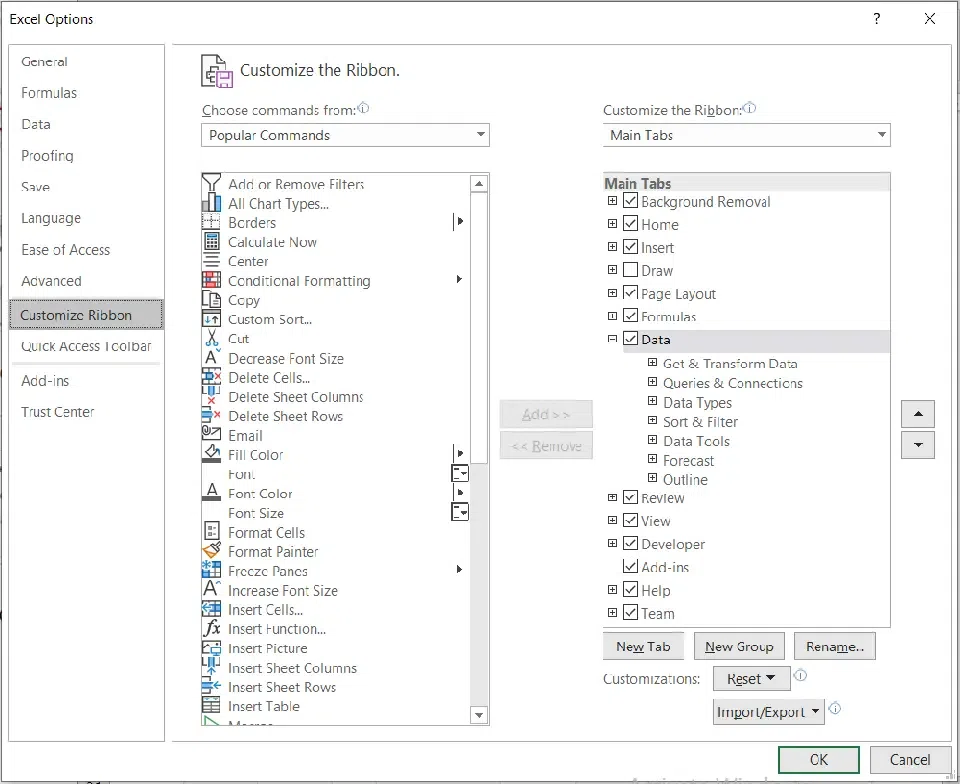
Task: Click the Insert Function fx icon
Action: 212,628
